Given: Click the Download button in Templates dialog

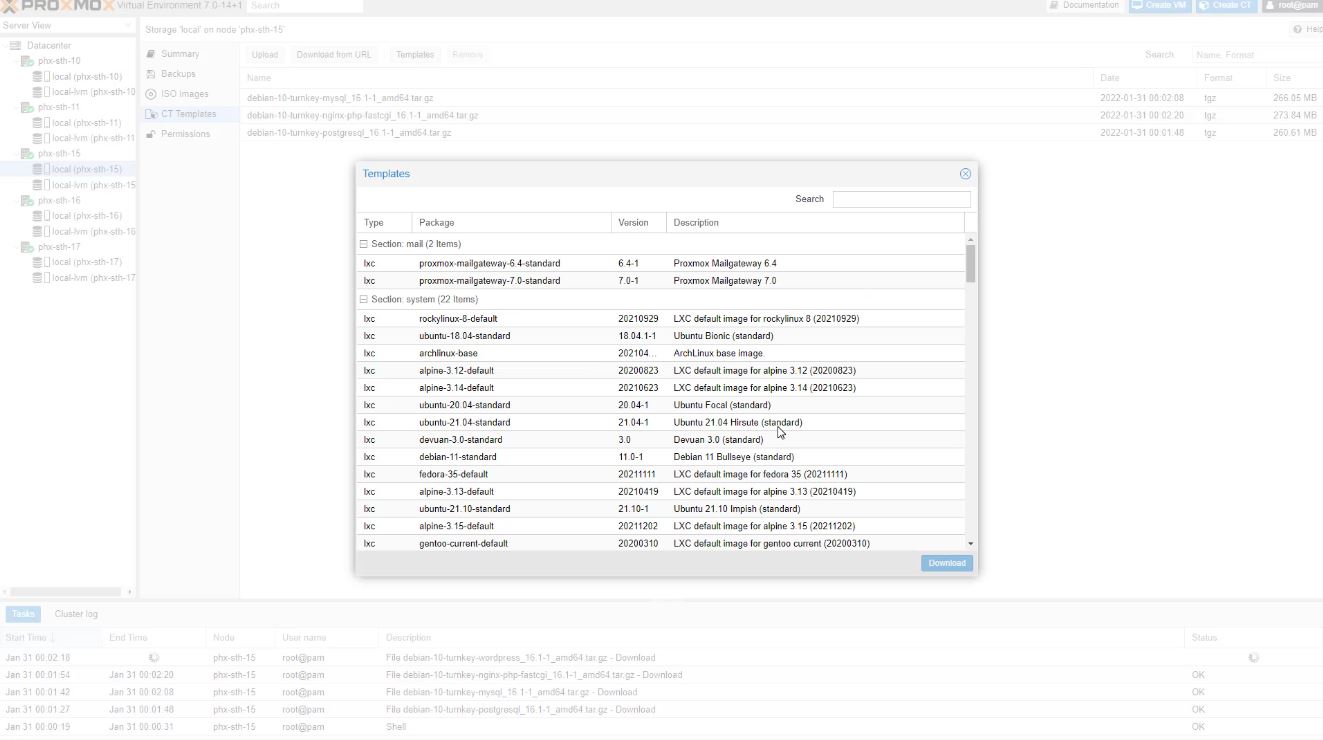Looking at the screenshot, I should pos(946,563).
